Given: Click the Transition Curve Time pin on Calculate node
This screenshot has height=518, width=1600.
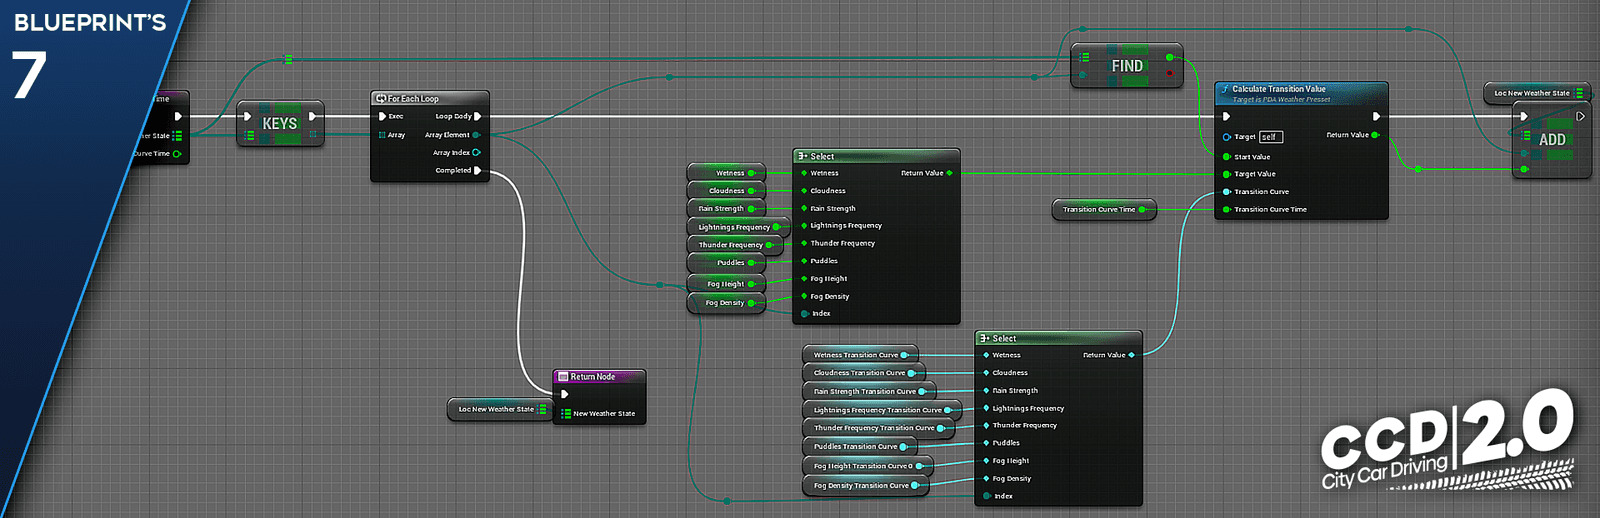Looking at the screenshot, I should (1227, 210).
